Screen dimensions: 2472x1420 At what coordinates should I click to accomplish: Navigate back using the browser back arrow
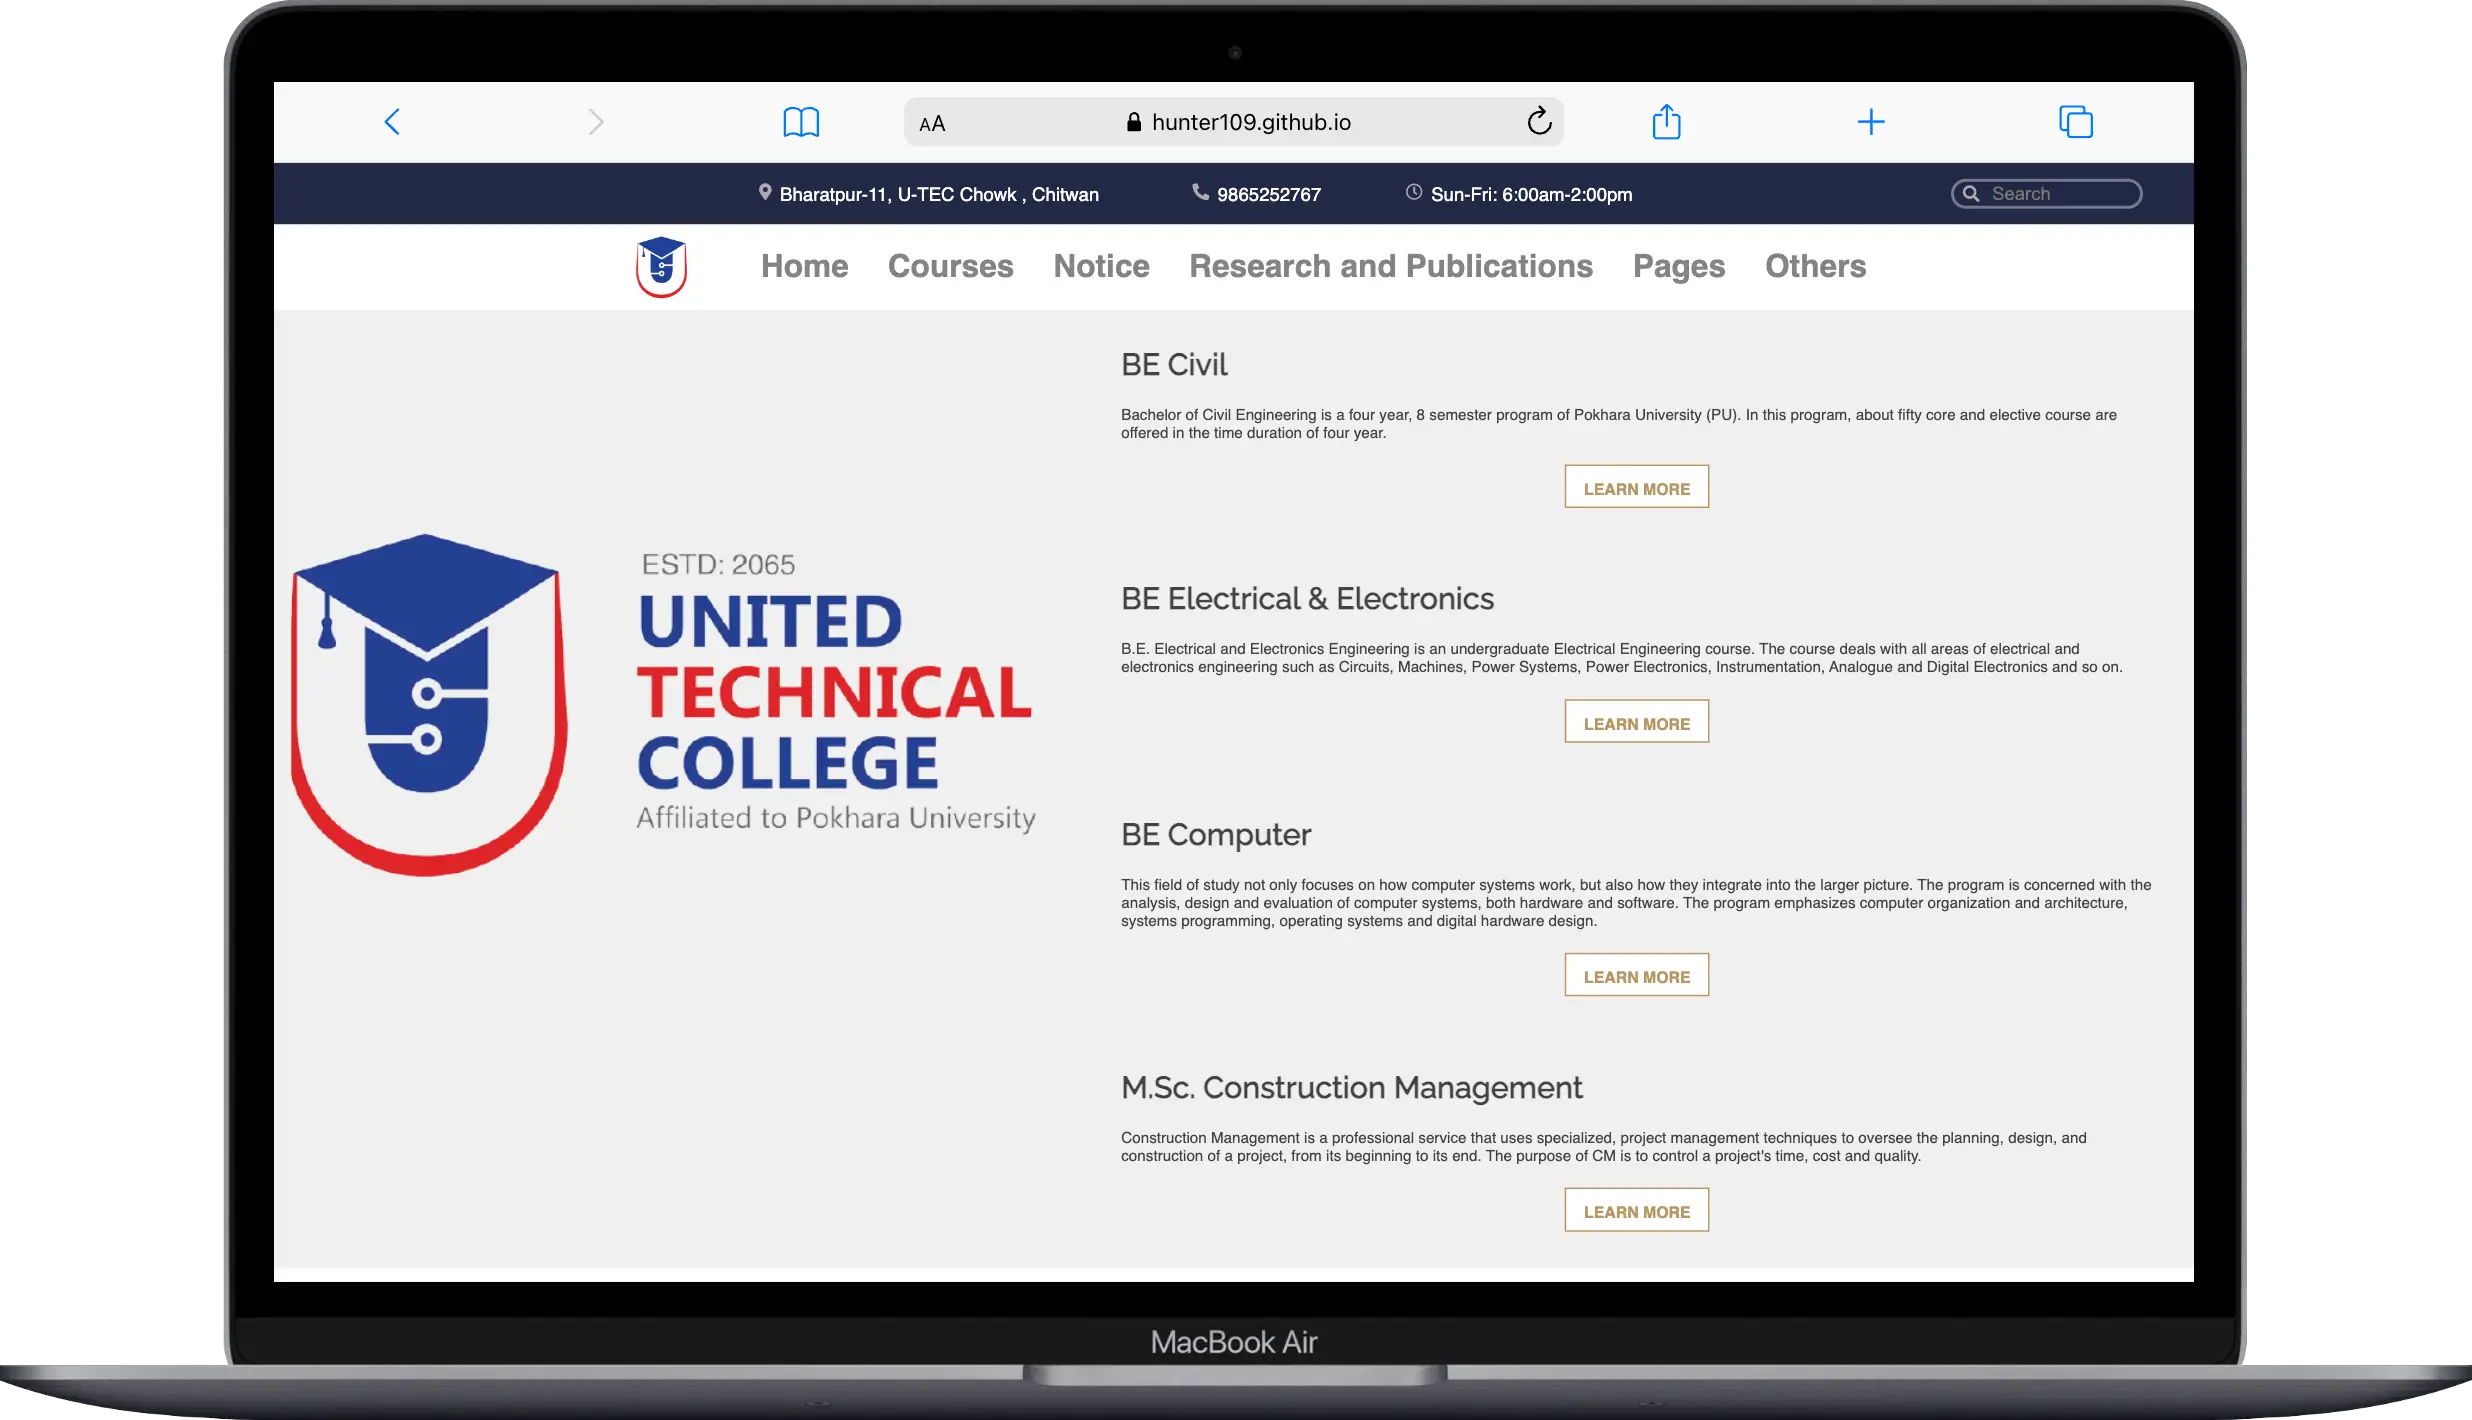click(x=391, y=121)
